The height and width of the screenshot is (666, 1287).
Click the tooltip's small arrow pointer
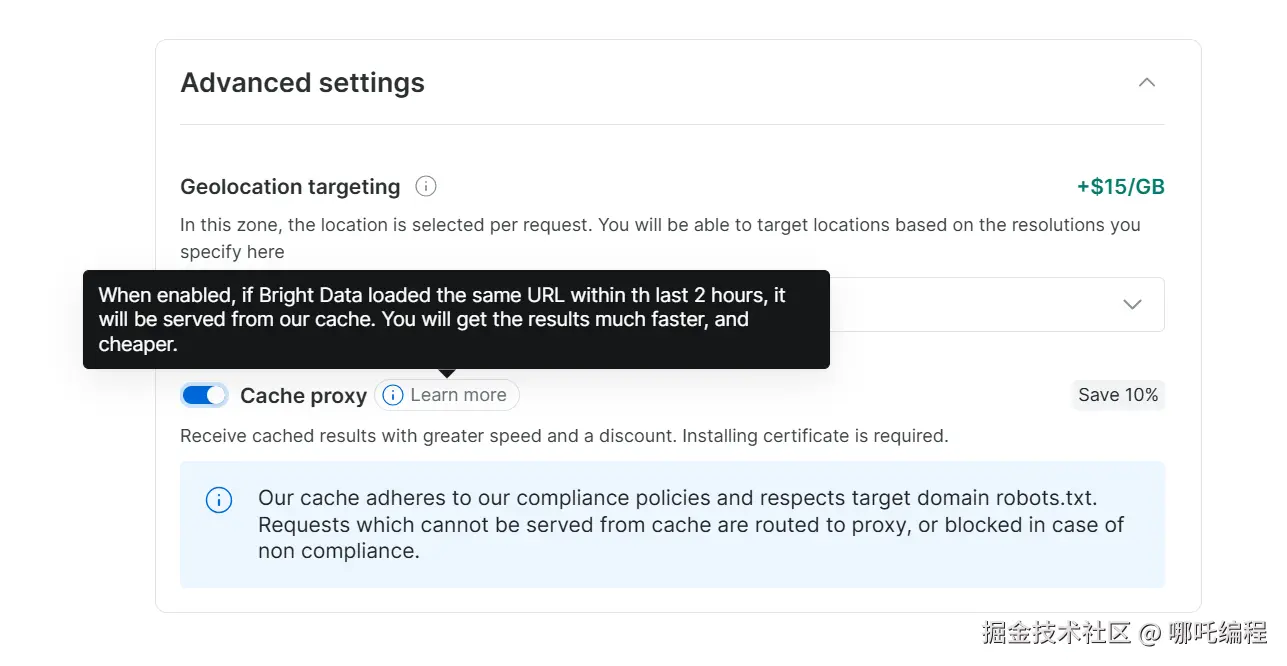tap(447, 373)
